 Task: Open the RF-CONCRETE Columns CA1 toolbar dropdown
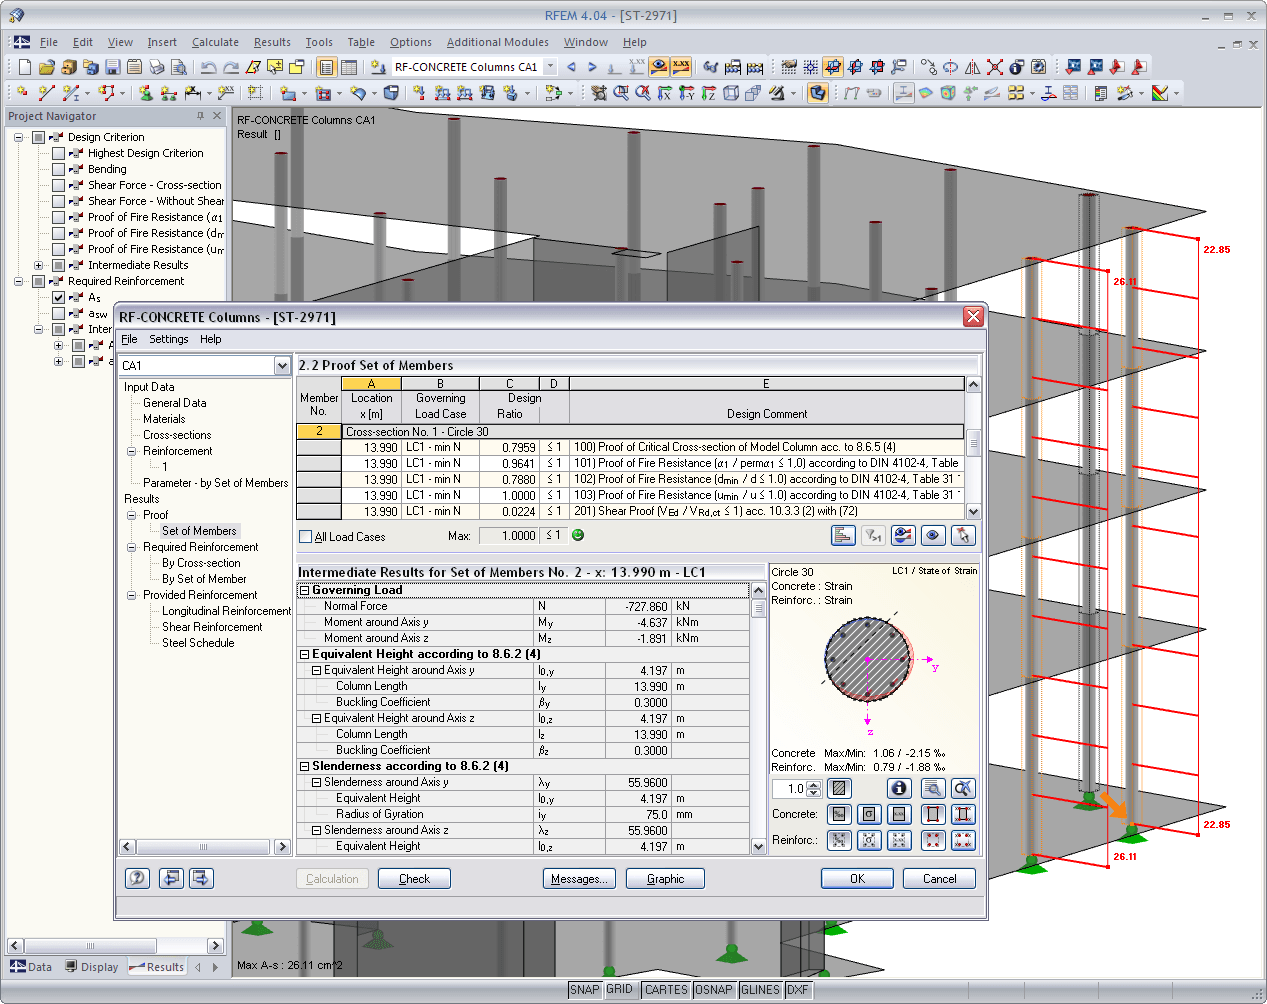click(x=550, y=67)
